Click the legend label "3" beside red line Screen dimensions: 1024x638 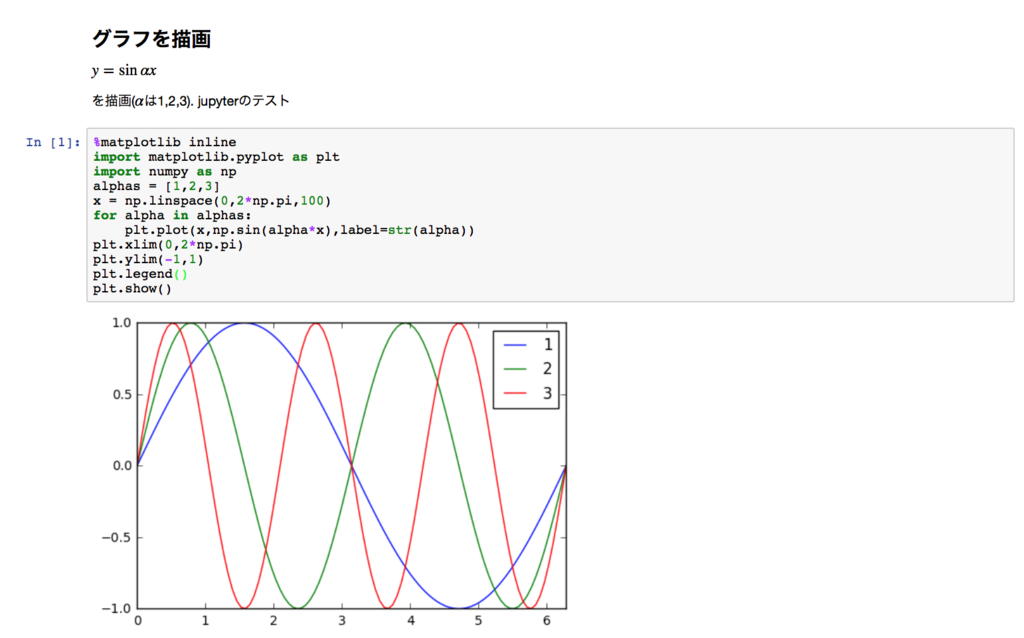pos(548,393)
